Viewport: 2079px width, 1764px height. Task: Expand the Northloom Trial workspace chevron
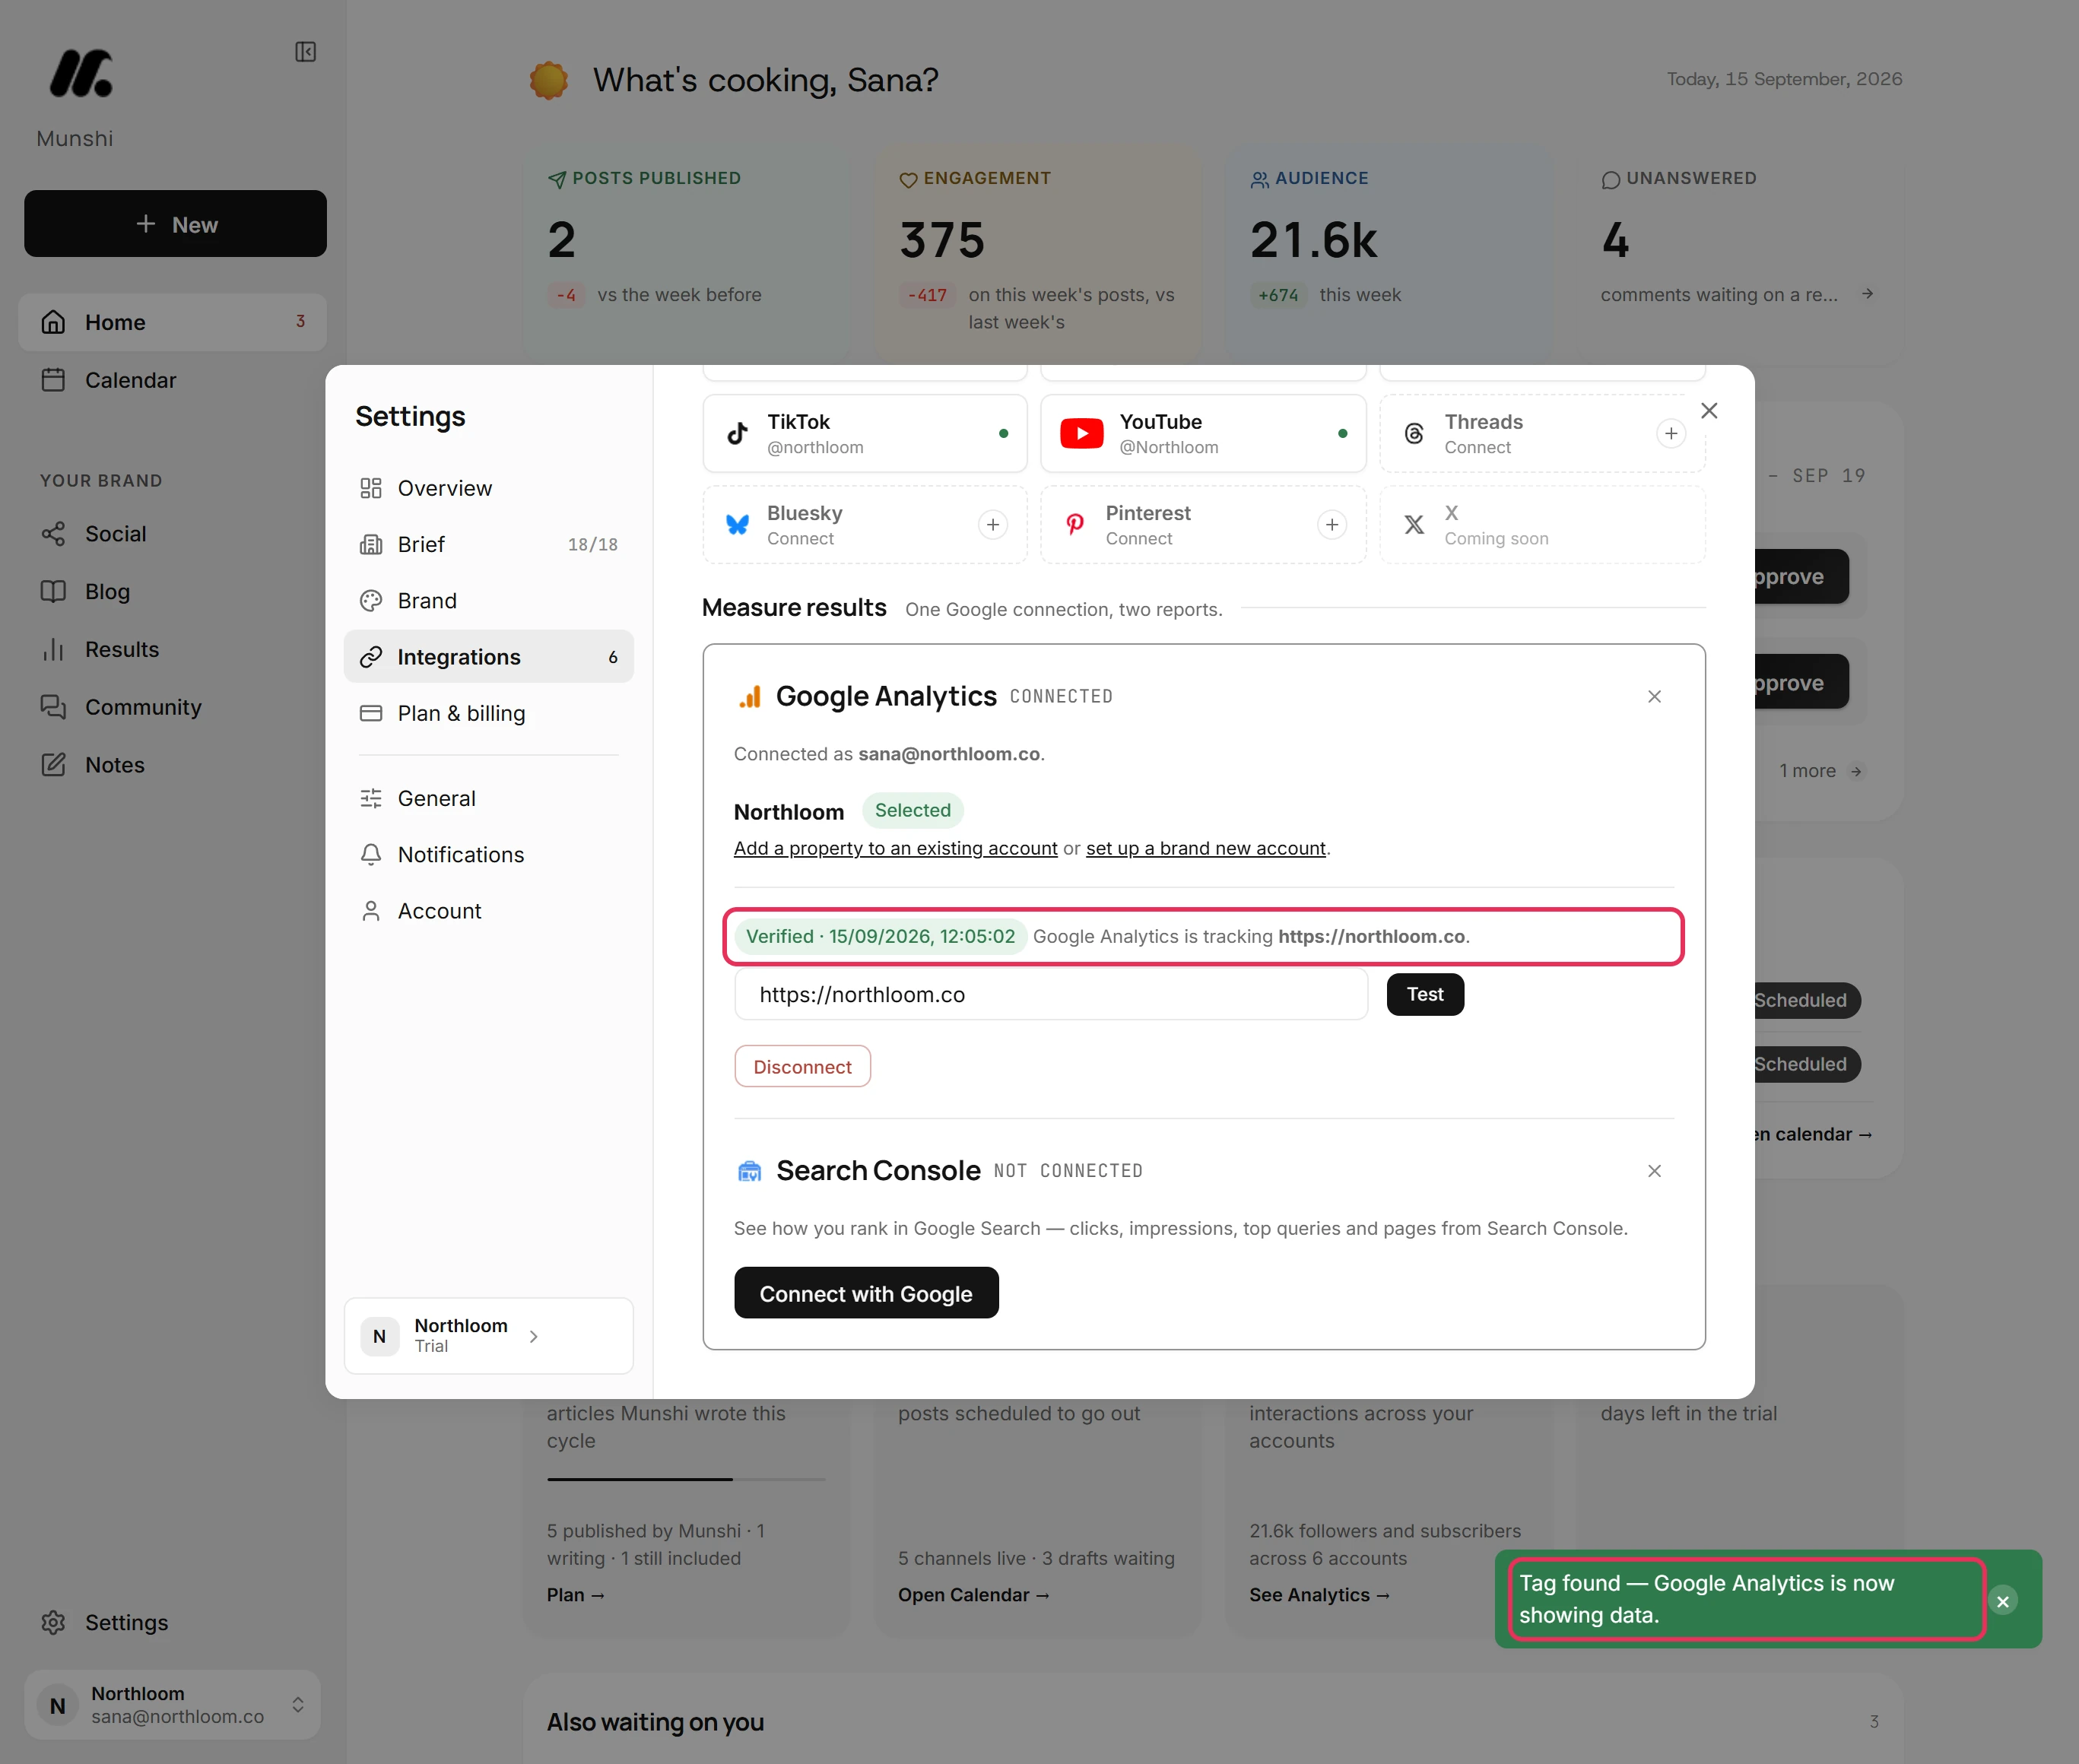(533, 1337)
